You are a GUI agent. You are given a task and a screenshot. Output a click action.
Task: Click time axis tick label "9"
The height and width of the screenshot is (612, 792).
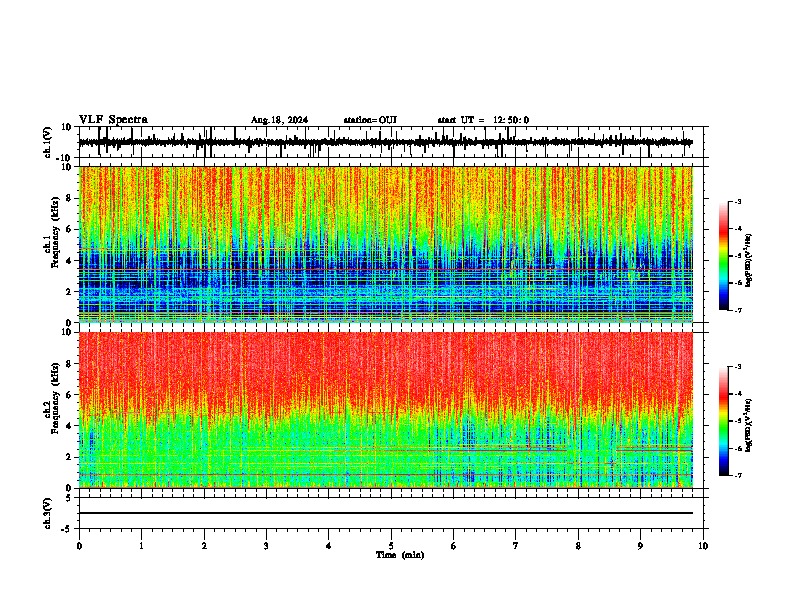(640, 546)
